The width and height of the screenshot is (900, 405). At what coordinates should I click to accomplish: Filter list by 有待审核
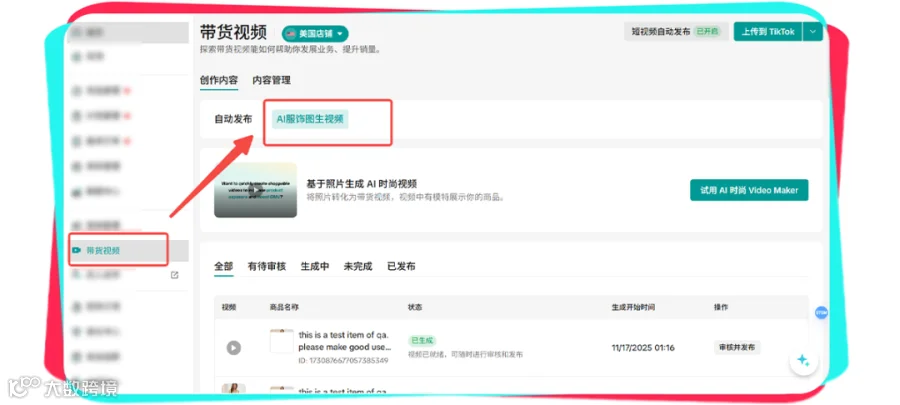(267, 266)
